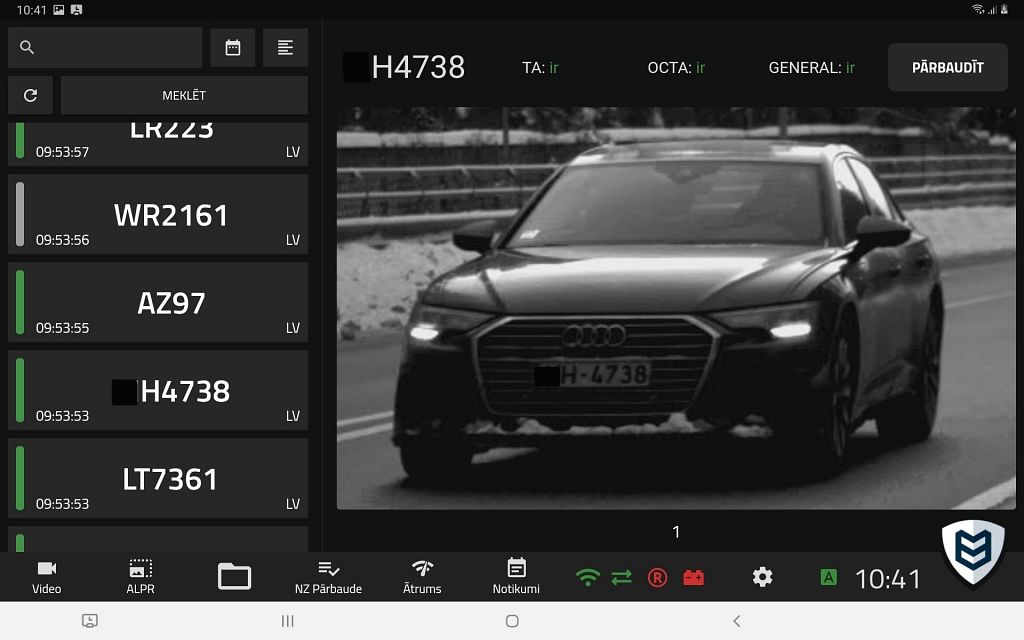Open the ALPR tab
The width and height of the screenshot is (1024, 640).
140,577
